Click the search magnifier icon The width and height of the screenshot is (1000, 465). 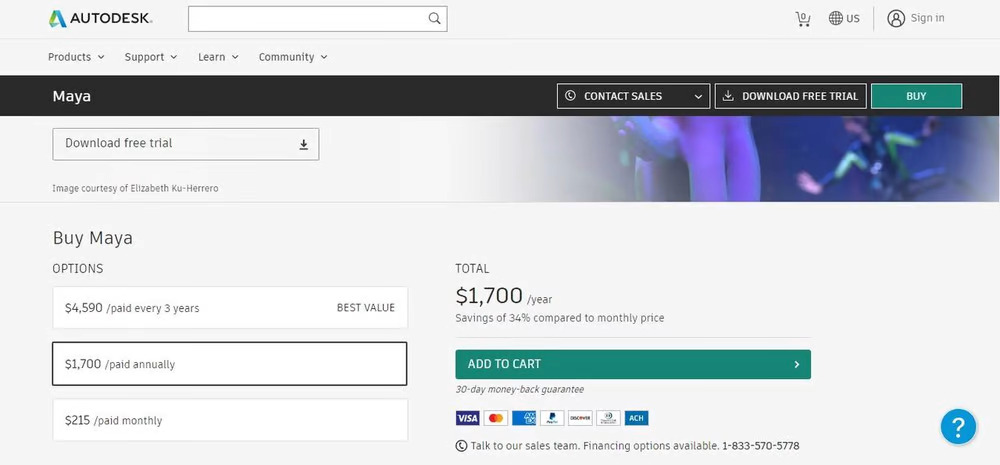pyautogui.click(x=434, y=18)
